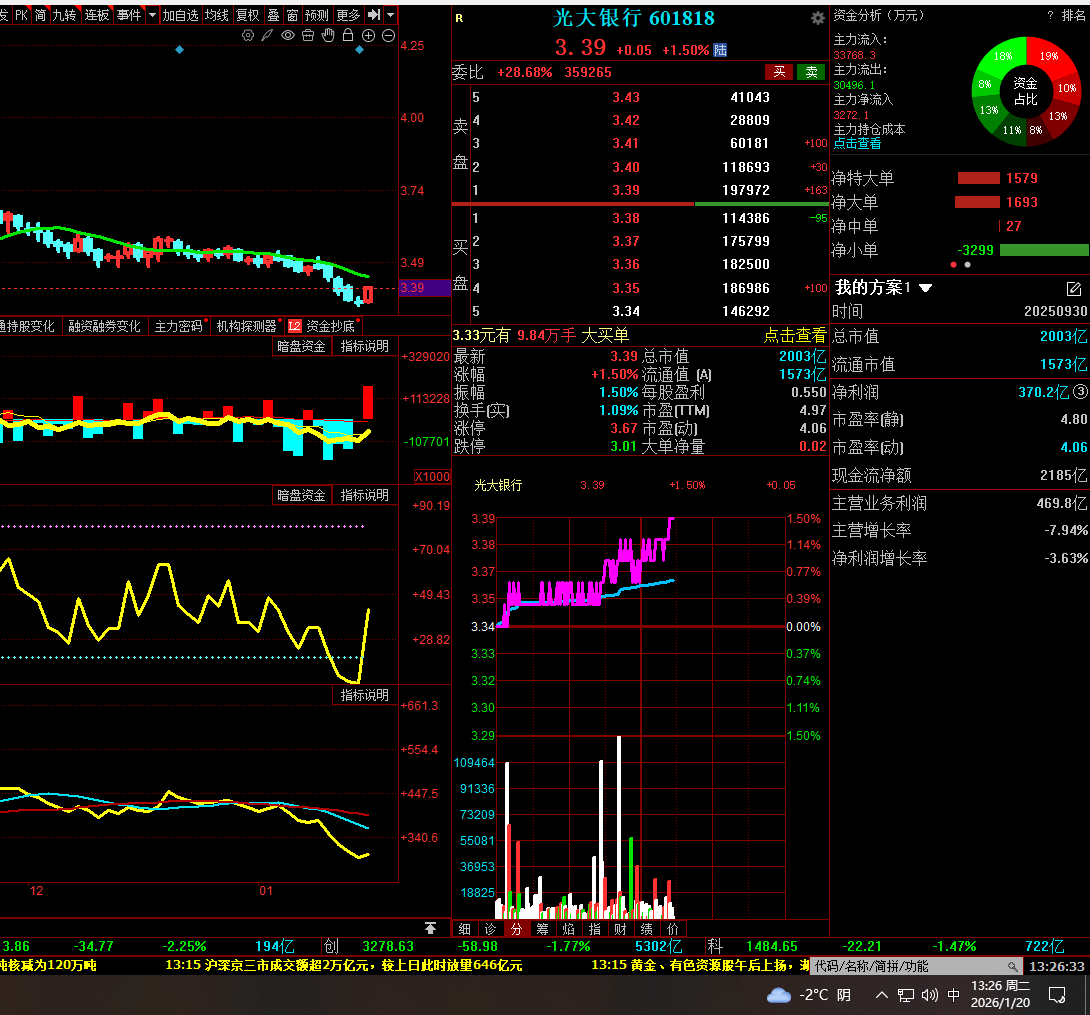
Task: Click the red 买 buy button
Action: click(779, 72)
